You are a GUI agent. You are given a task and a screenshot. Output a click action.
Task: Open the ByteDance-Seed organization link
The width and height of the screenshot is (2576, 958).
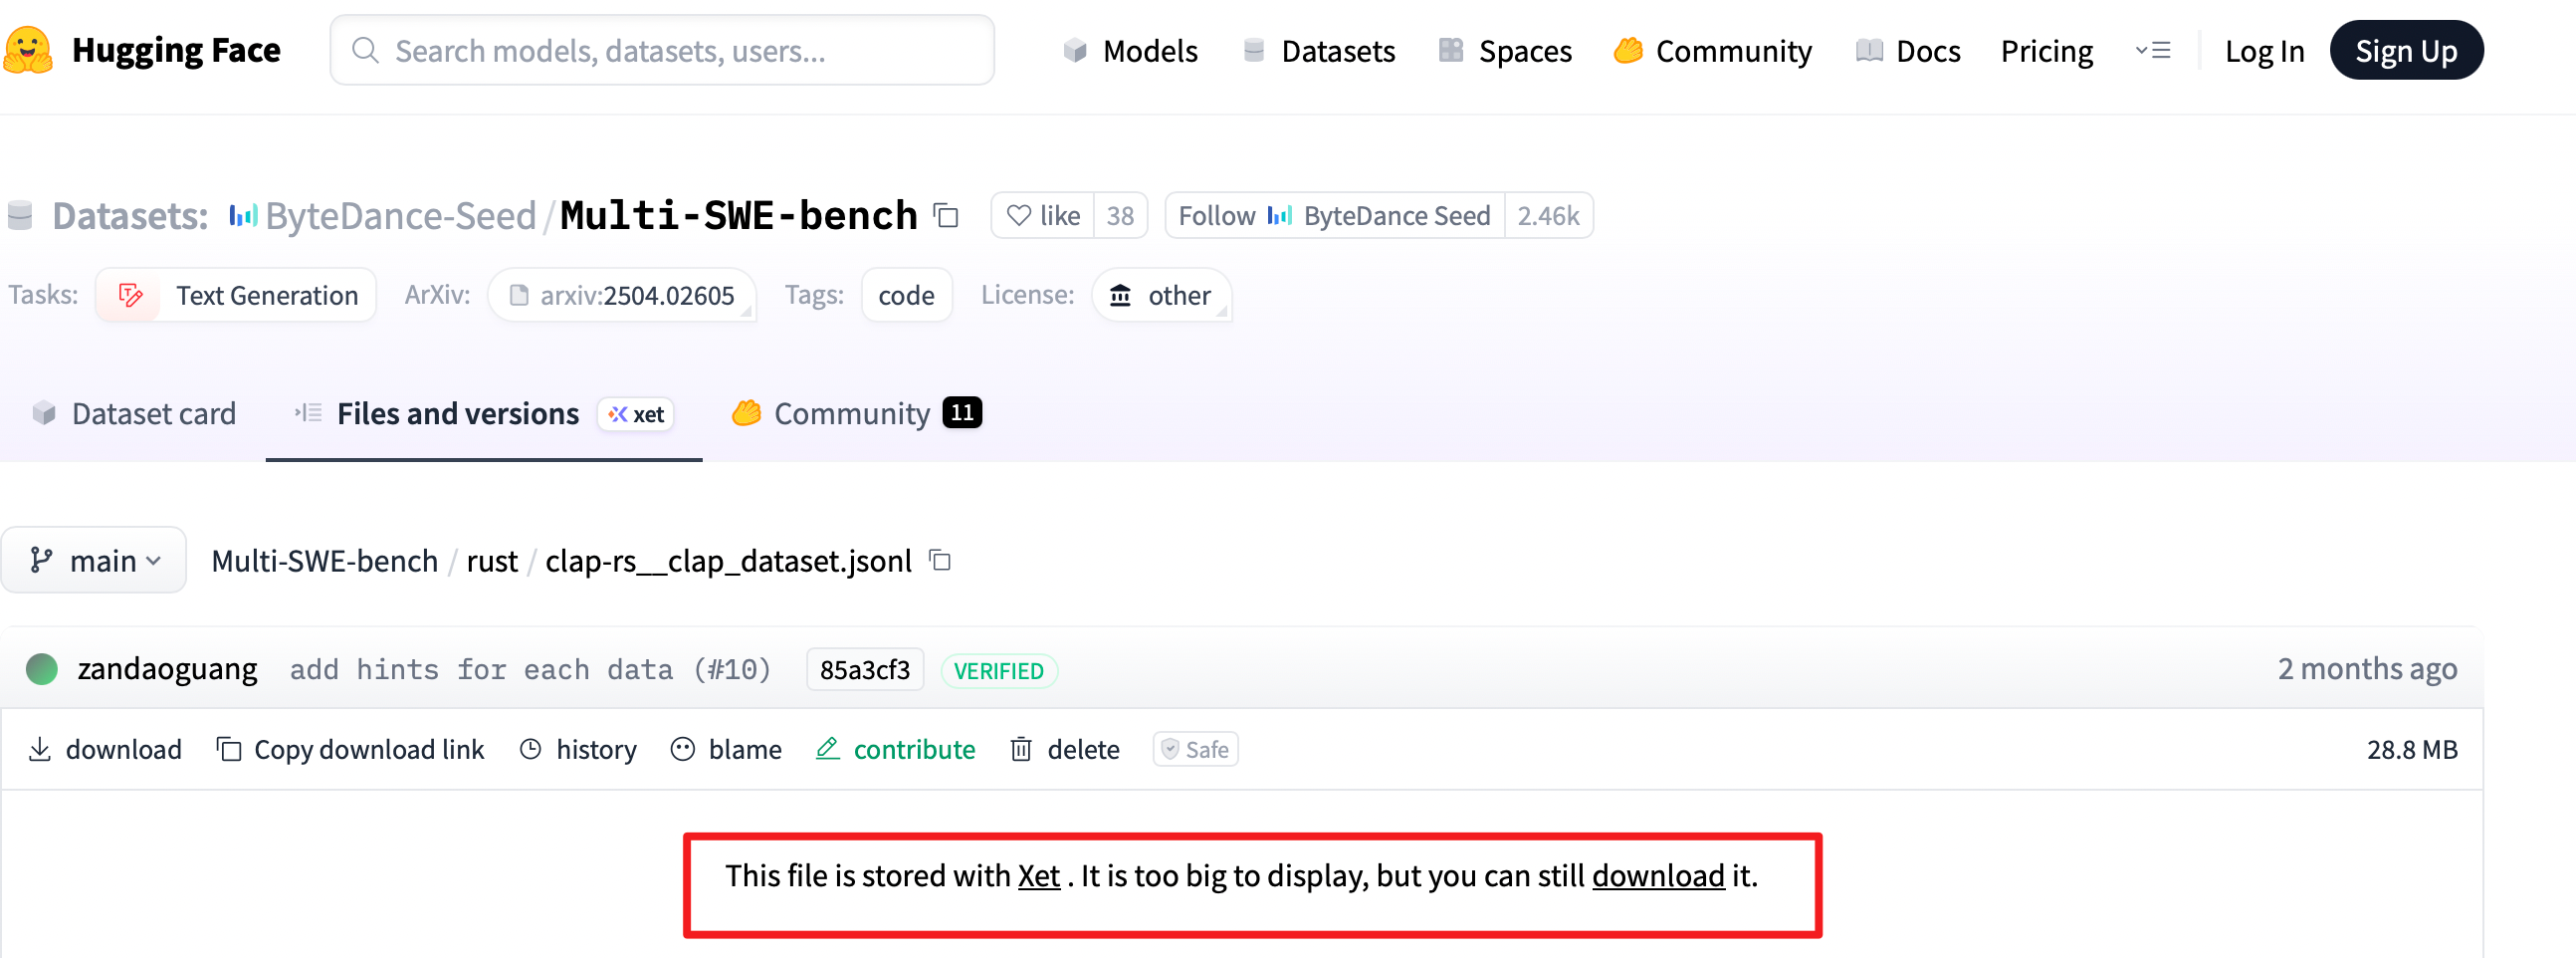[x=400, y=216]
